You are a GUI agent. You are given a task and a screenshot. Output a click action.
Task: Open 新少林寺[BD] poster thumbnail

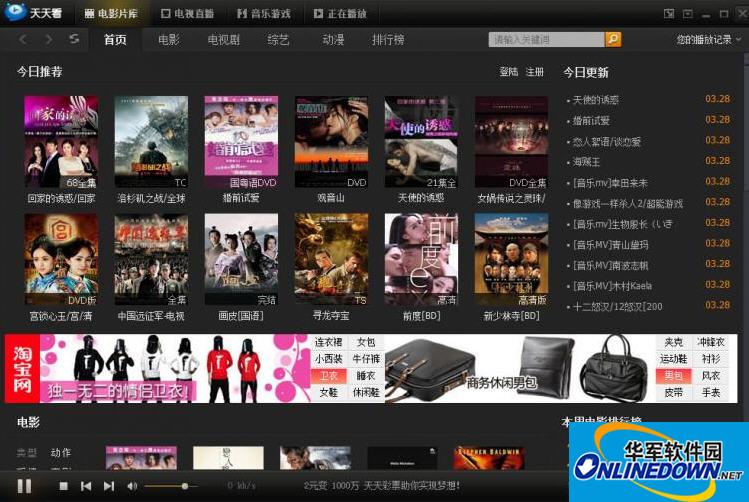[512, 259]
